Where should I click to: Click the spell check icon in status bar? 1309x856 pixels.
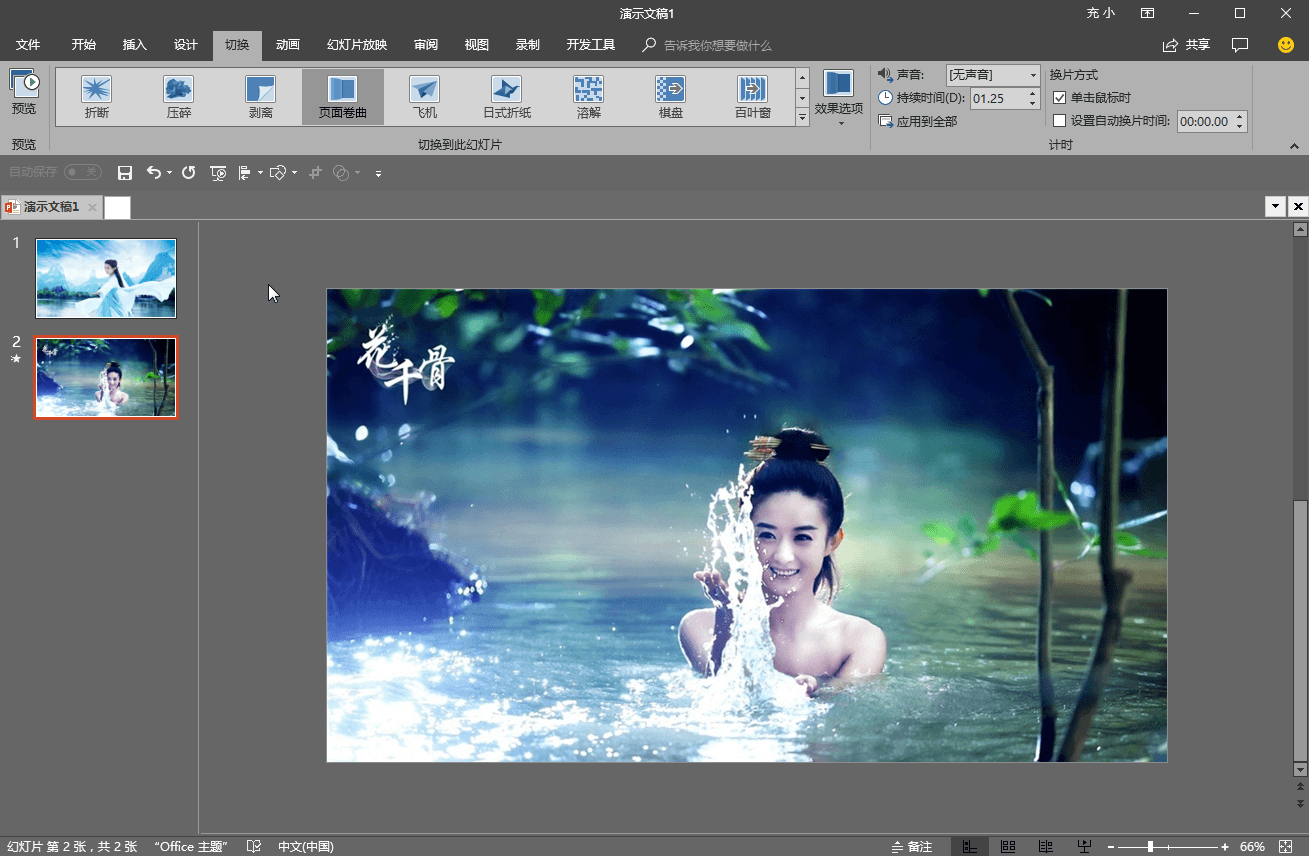[254, 847]
